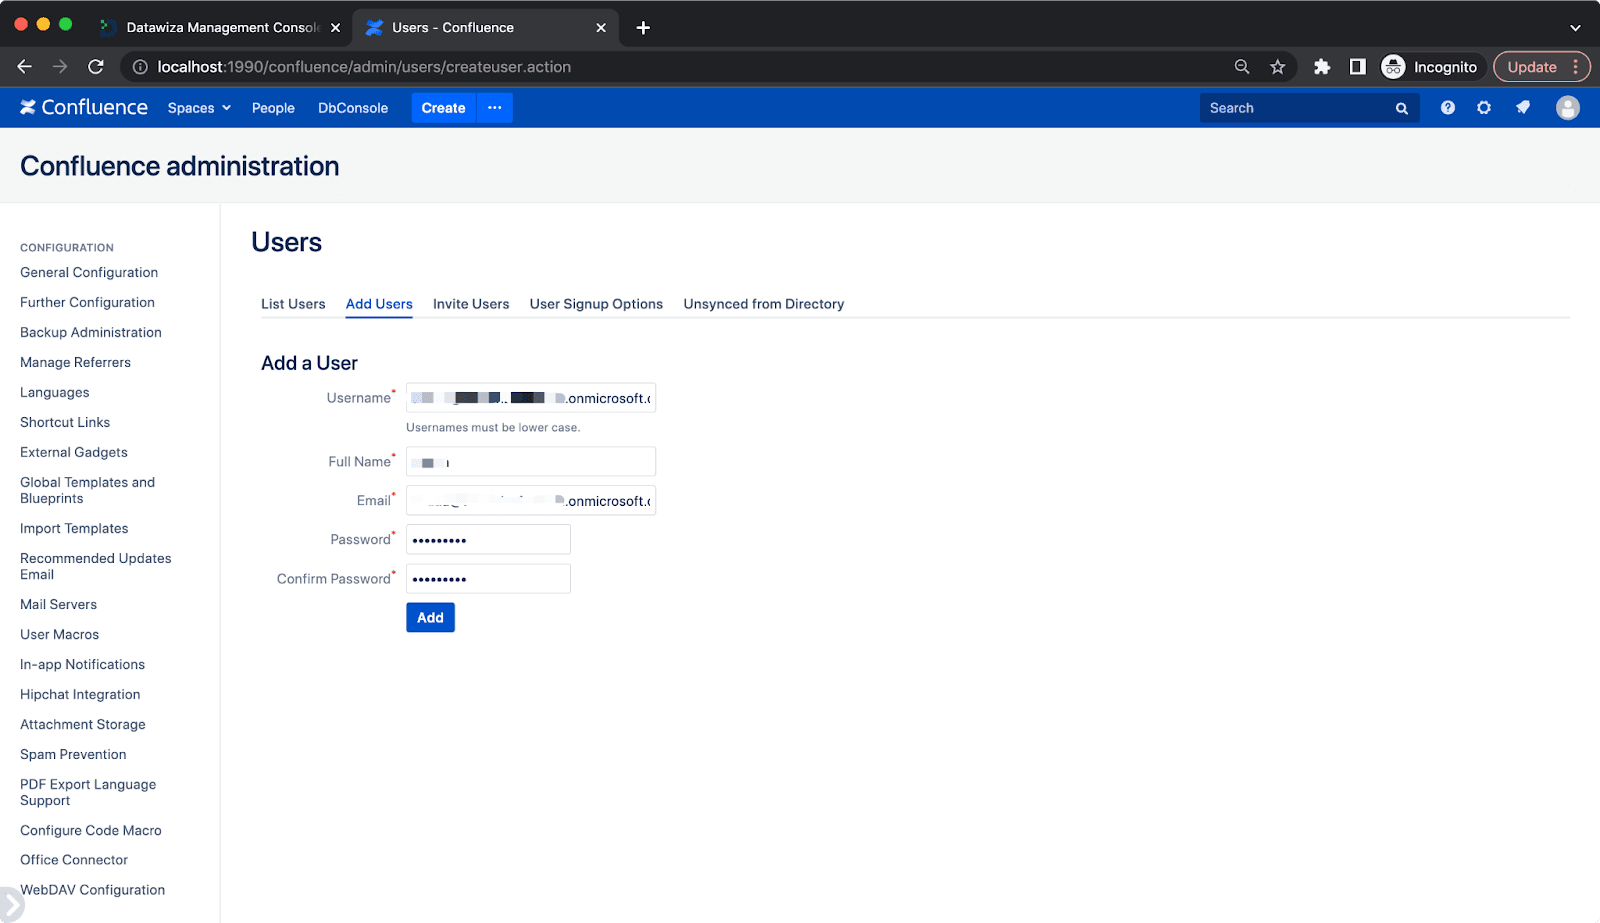Open Hipchat Integration link

(80, 694)
